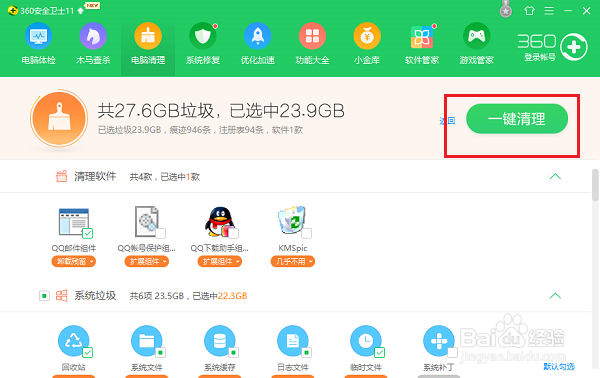Uncheck the QQ邮件组件 checkbox
The width and height of the screenshot is (600, 378).
pyautogui.click(x=88, y=233)
